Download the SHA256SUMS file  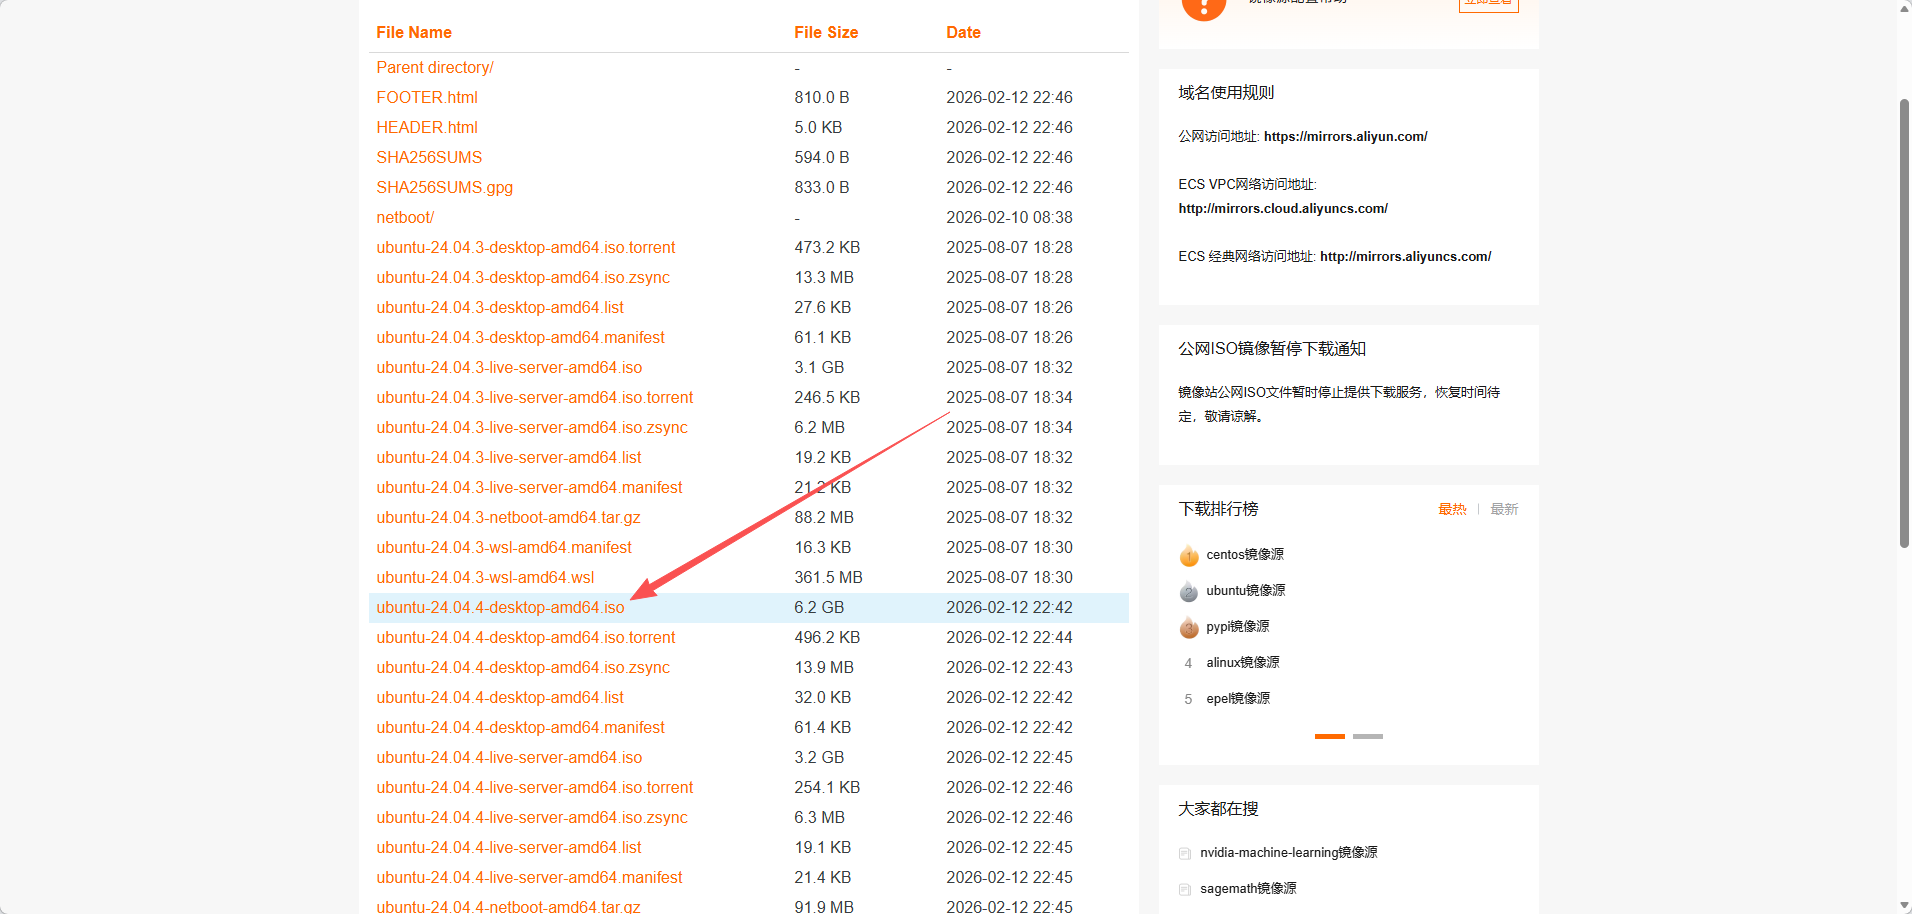click(x=429, y=157)
